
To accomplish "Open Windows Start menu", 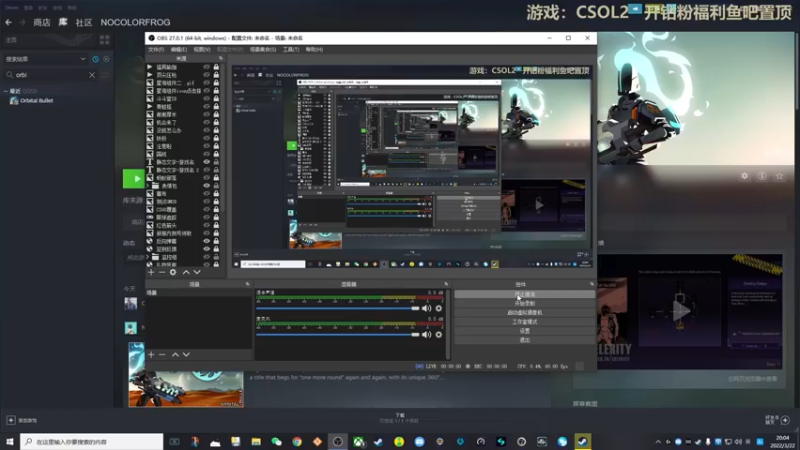I will point(10,442).
